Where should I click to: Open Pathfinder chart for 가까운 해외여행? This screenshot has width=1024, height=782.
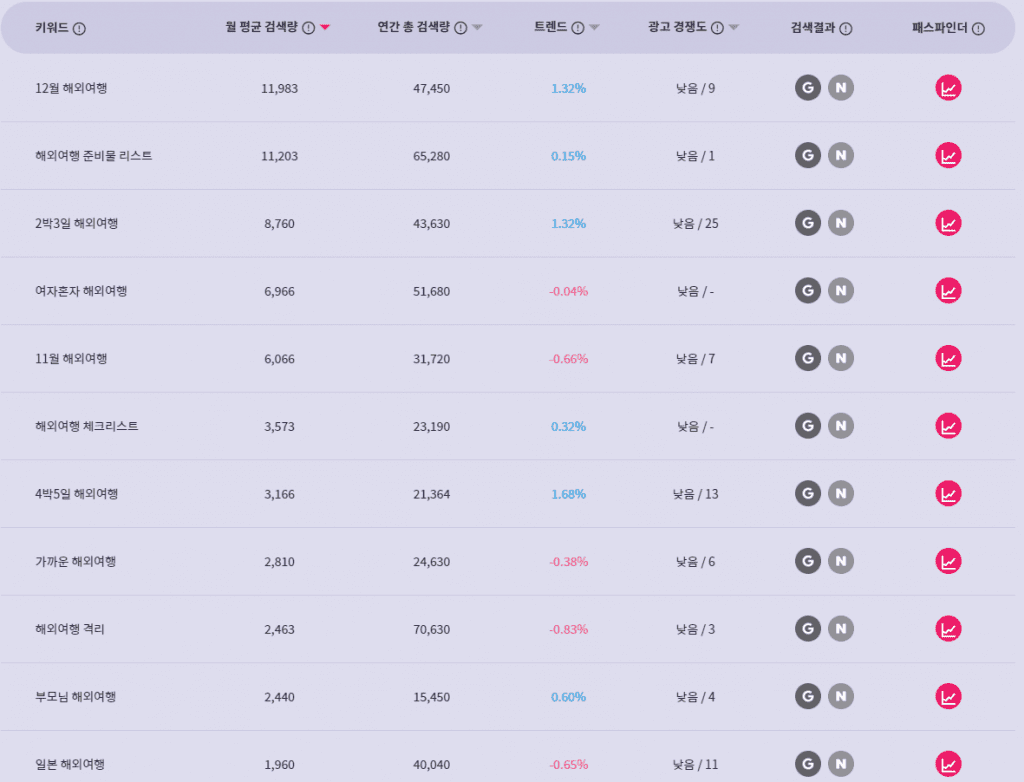click(948, 561)
